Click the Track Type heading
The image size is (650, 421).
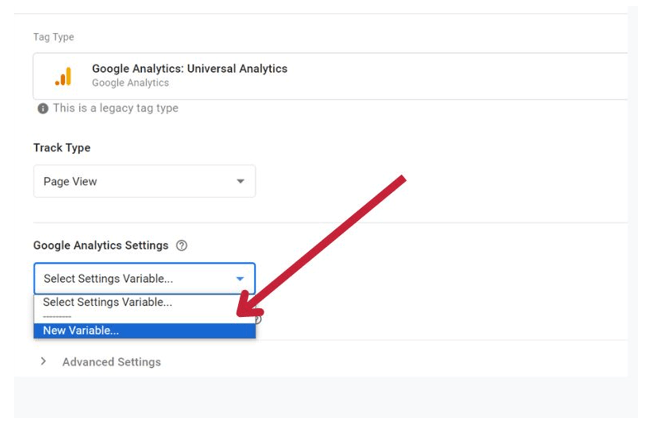click(x=62, y=148)
